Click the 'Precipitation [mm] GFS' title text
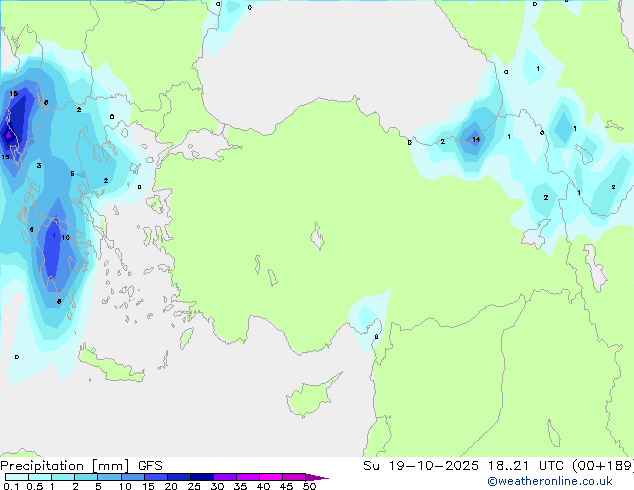Image resolution: width=634 pixels, height=490 pixels. click(x=81, y=466)
